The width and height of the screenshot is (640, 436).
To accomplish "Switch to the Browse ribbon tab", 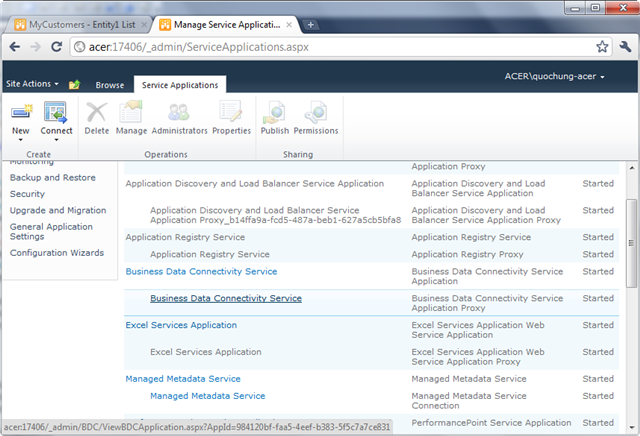I will coord(109,85).
